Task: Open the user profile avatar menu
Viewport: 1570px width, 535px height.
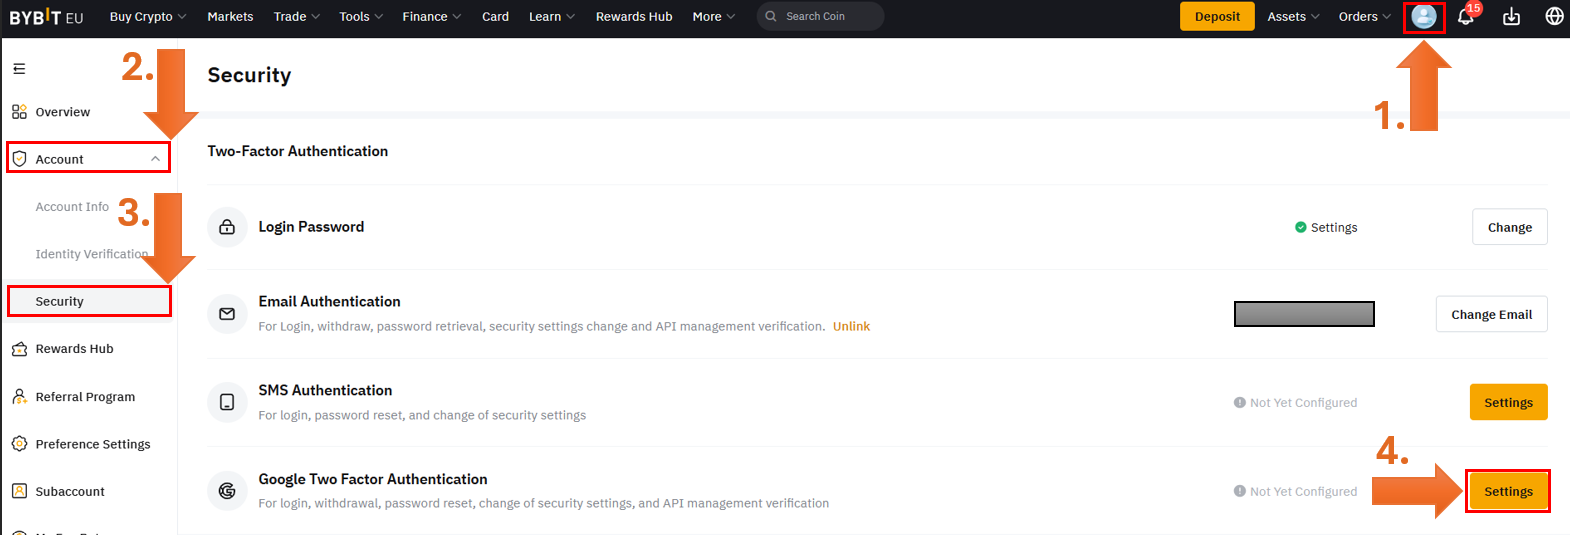Action: 1423,17
